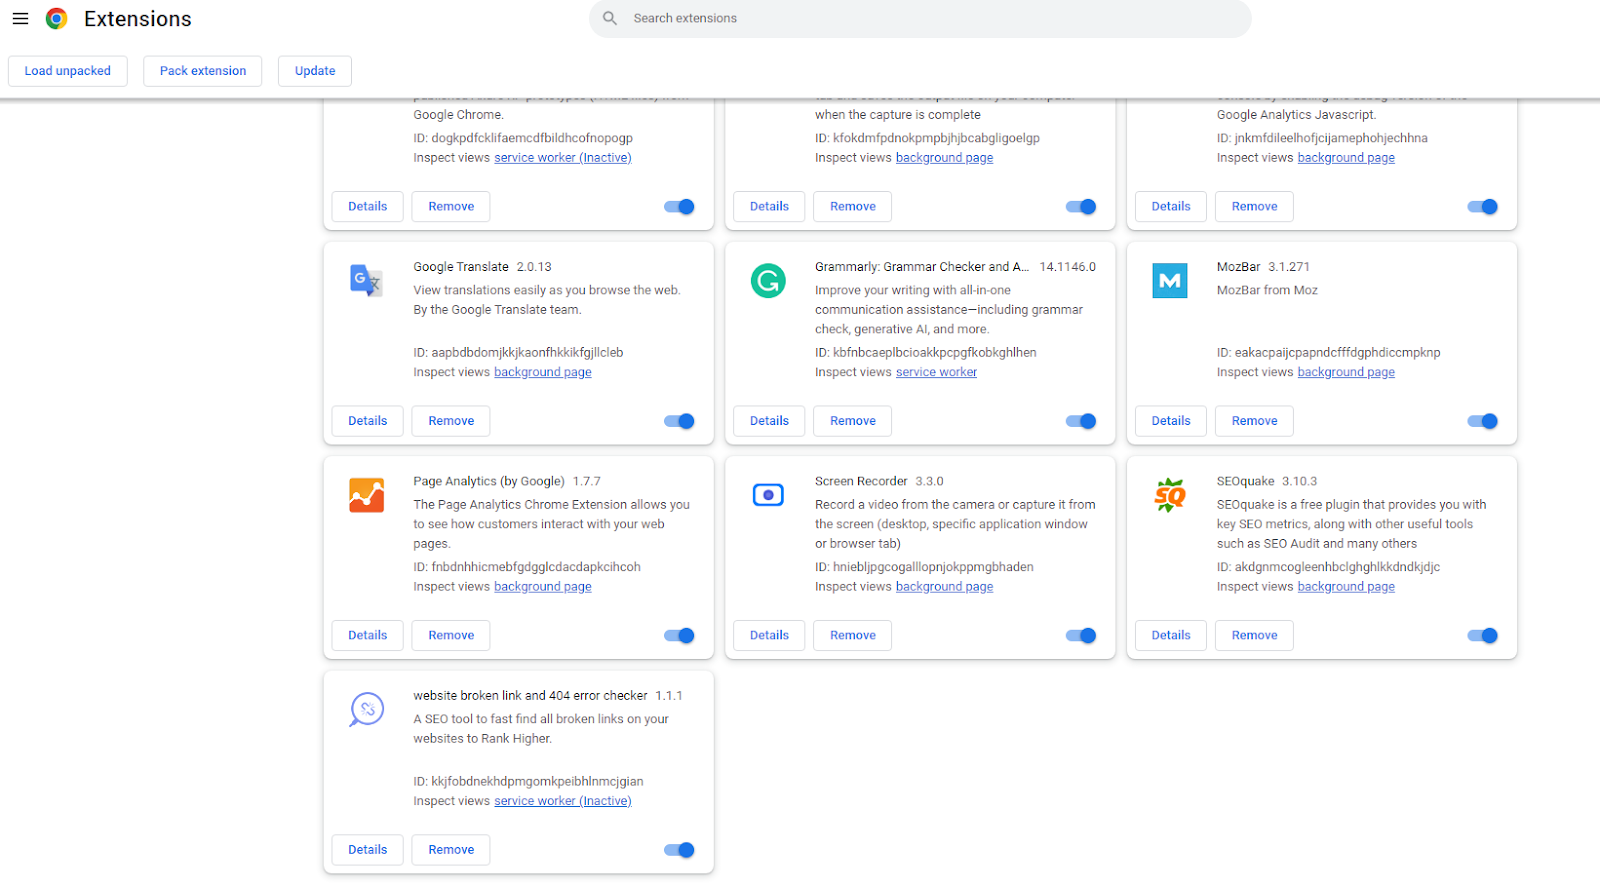Screen dimensions: 1600x887
Task: Disable the Grammarly extension toggle
Action: click(1081, 421)
